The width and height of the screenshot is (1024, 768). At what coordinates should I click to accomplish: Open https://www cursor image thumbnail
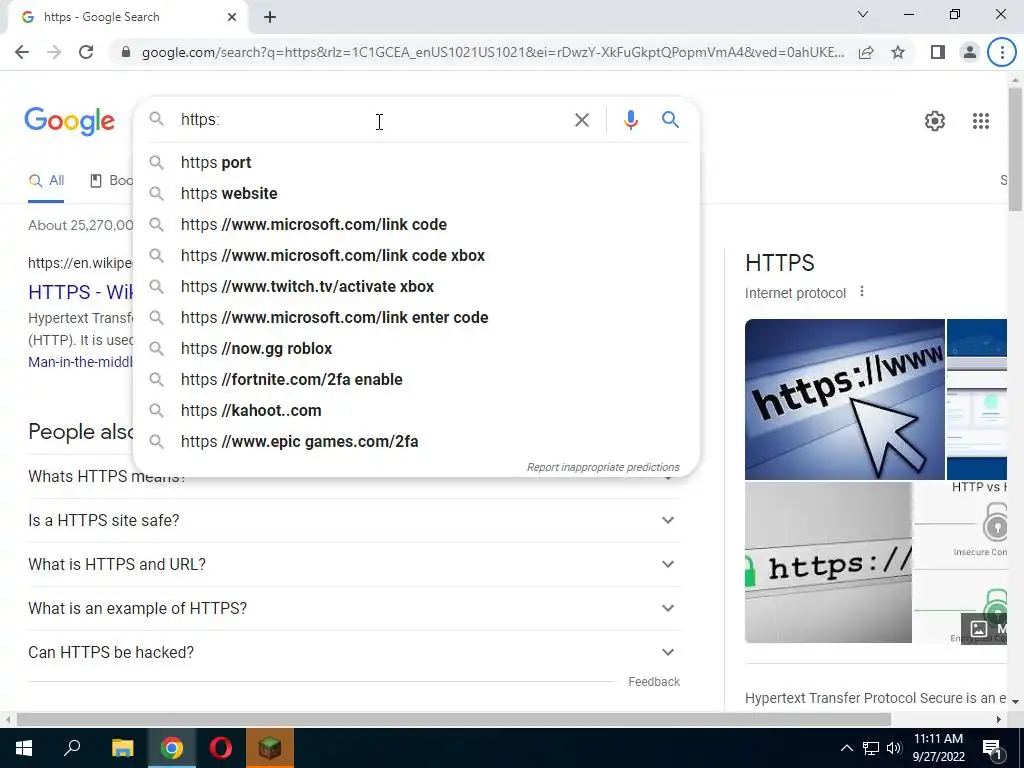(x=844, y=399)
